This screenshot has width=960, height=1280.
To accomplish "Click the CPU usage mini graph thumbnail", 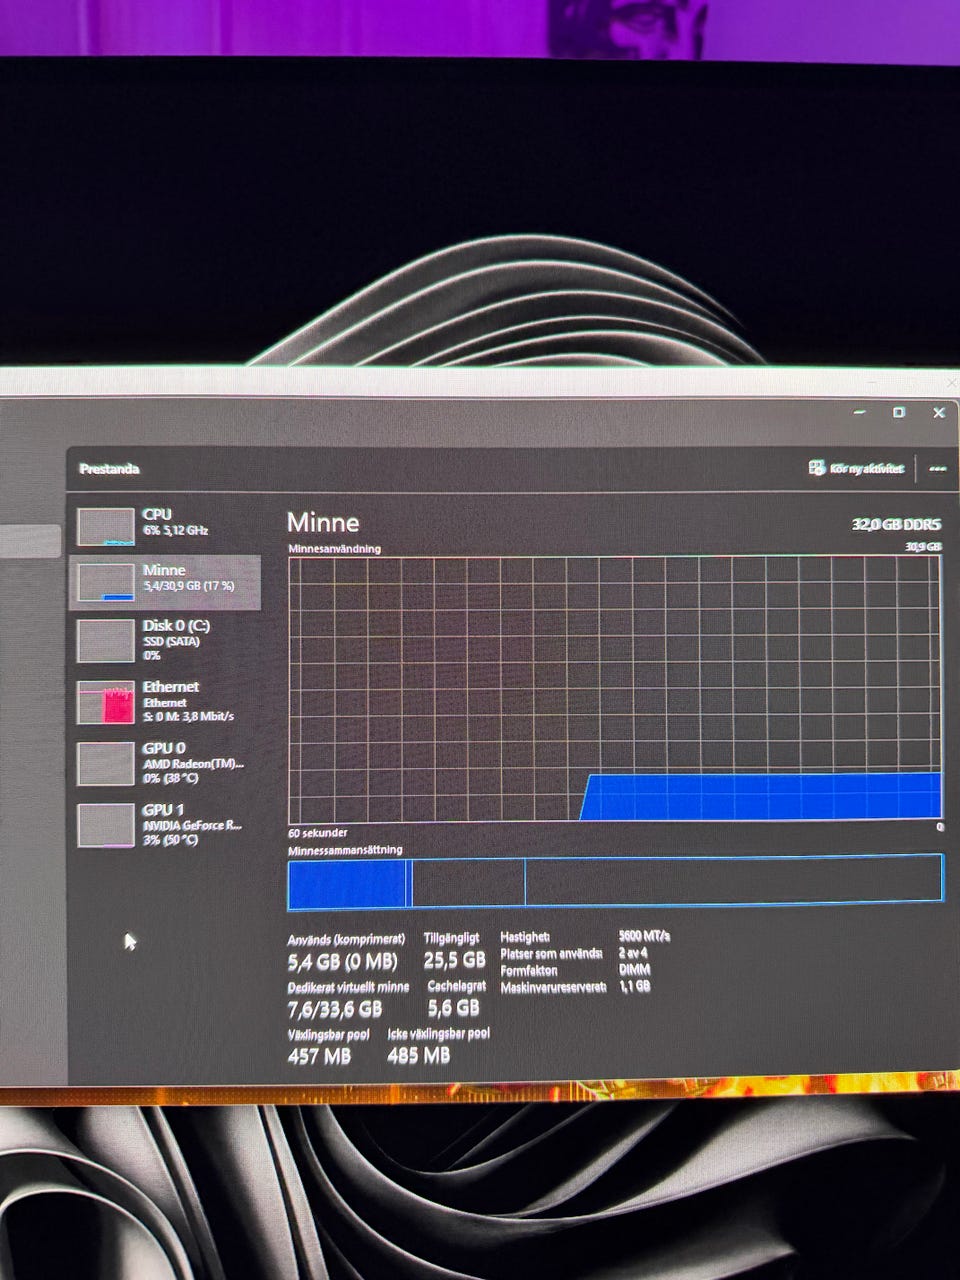I will (106, 526).
